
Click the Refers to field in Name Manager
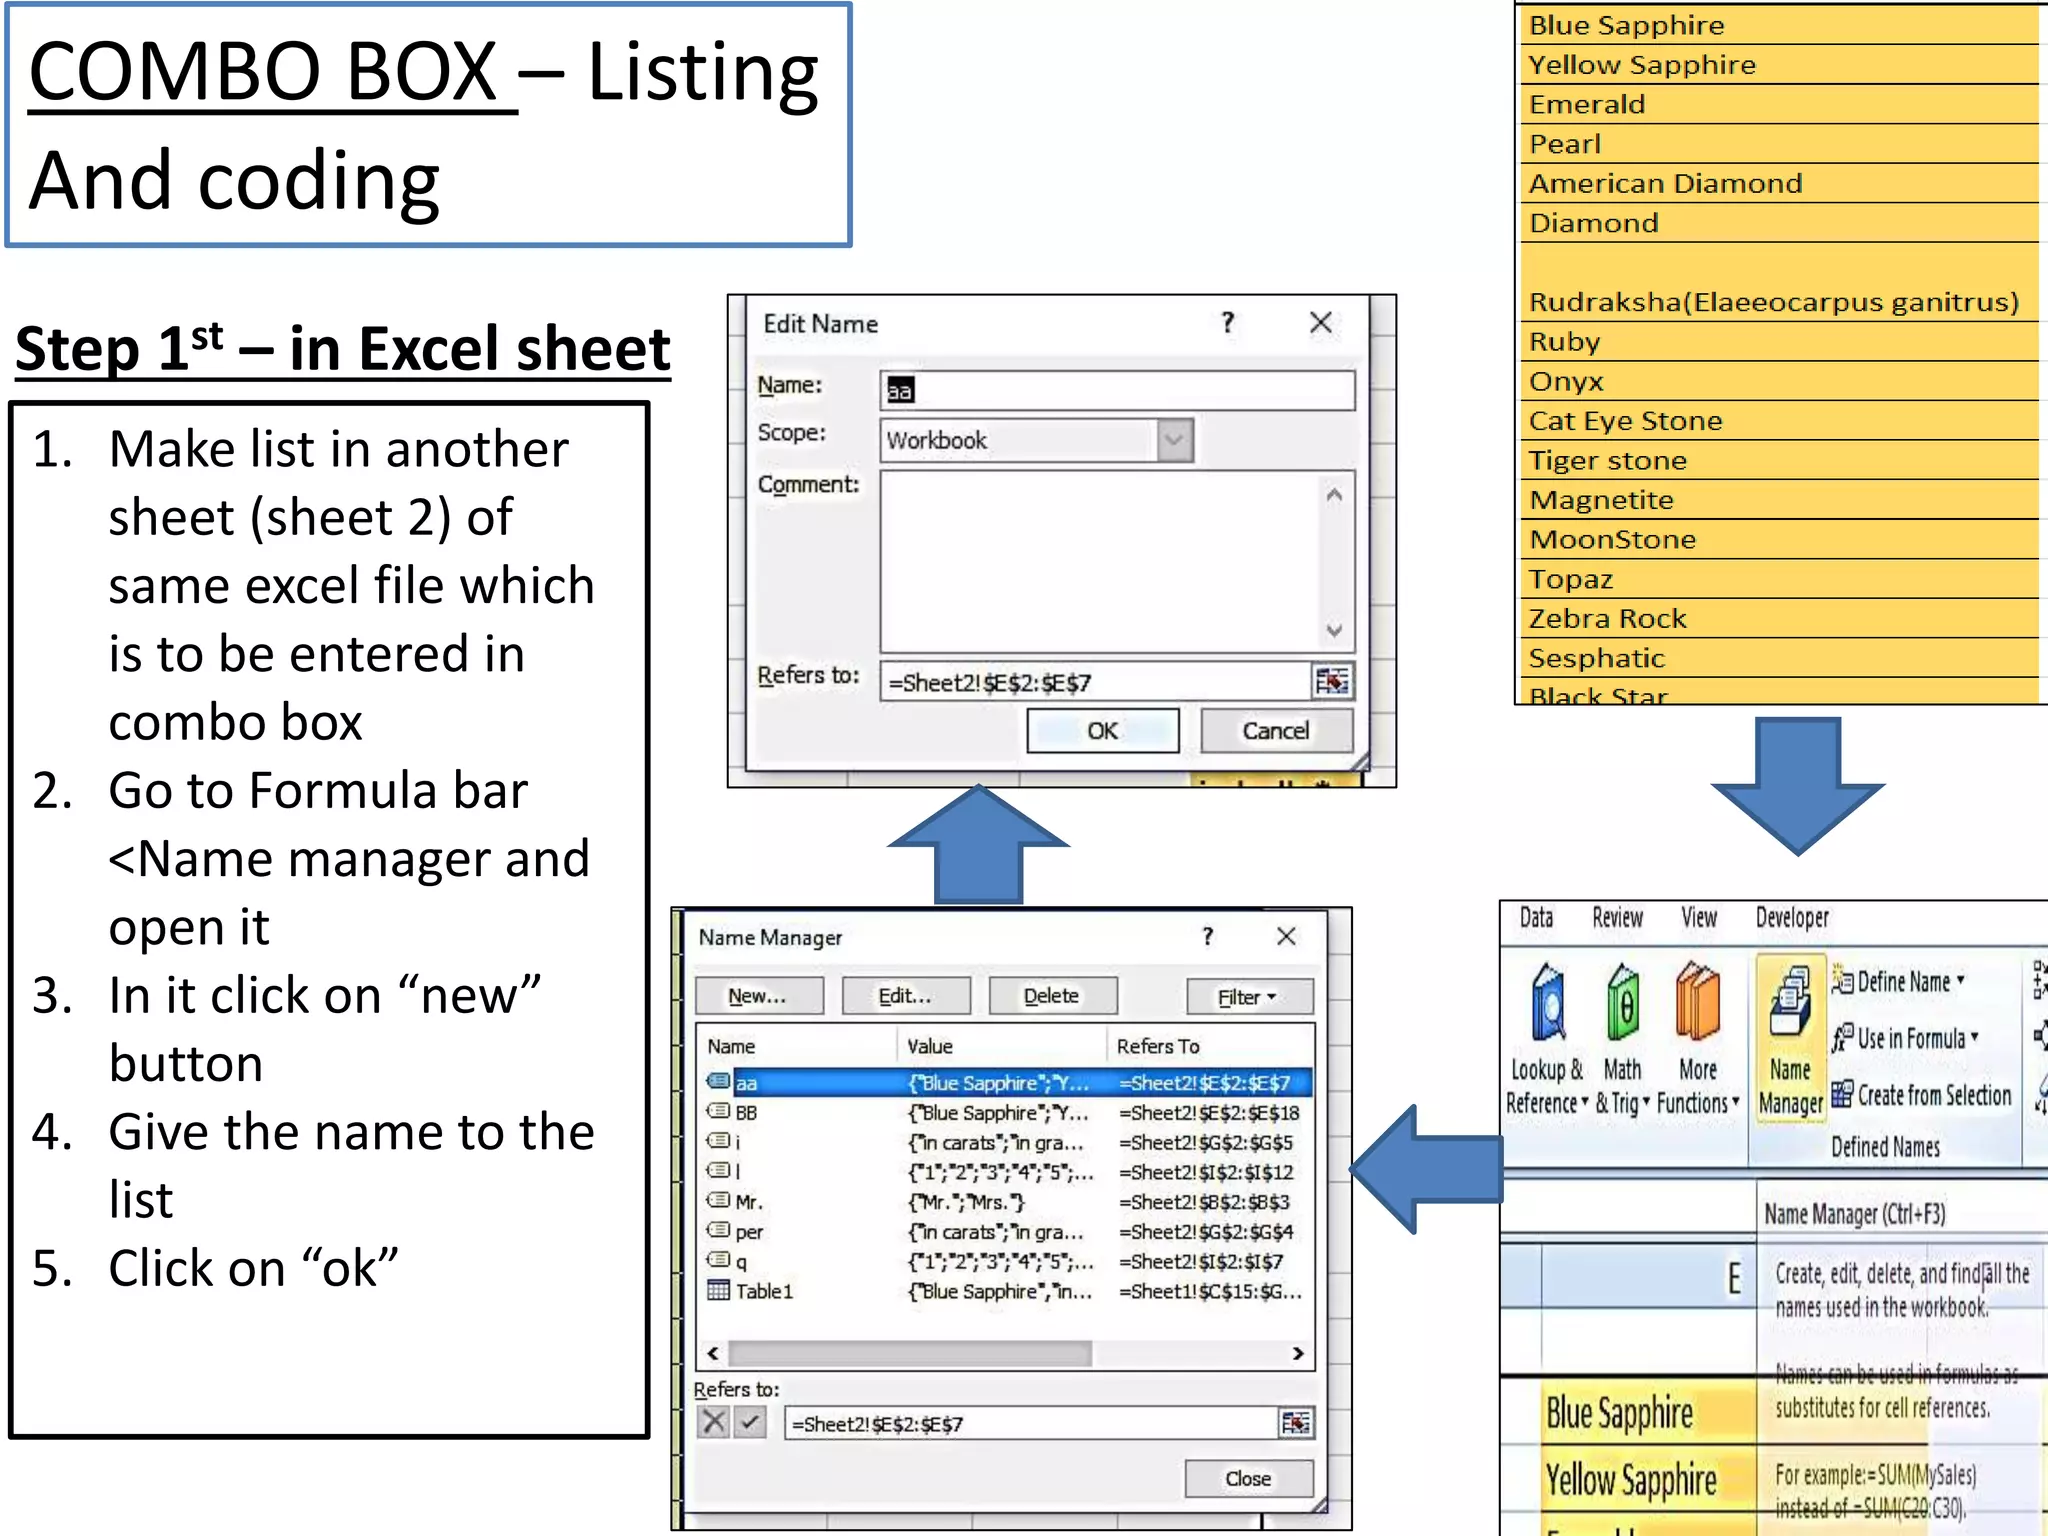[1030, 1423]
